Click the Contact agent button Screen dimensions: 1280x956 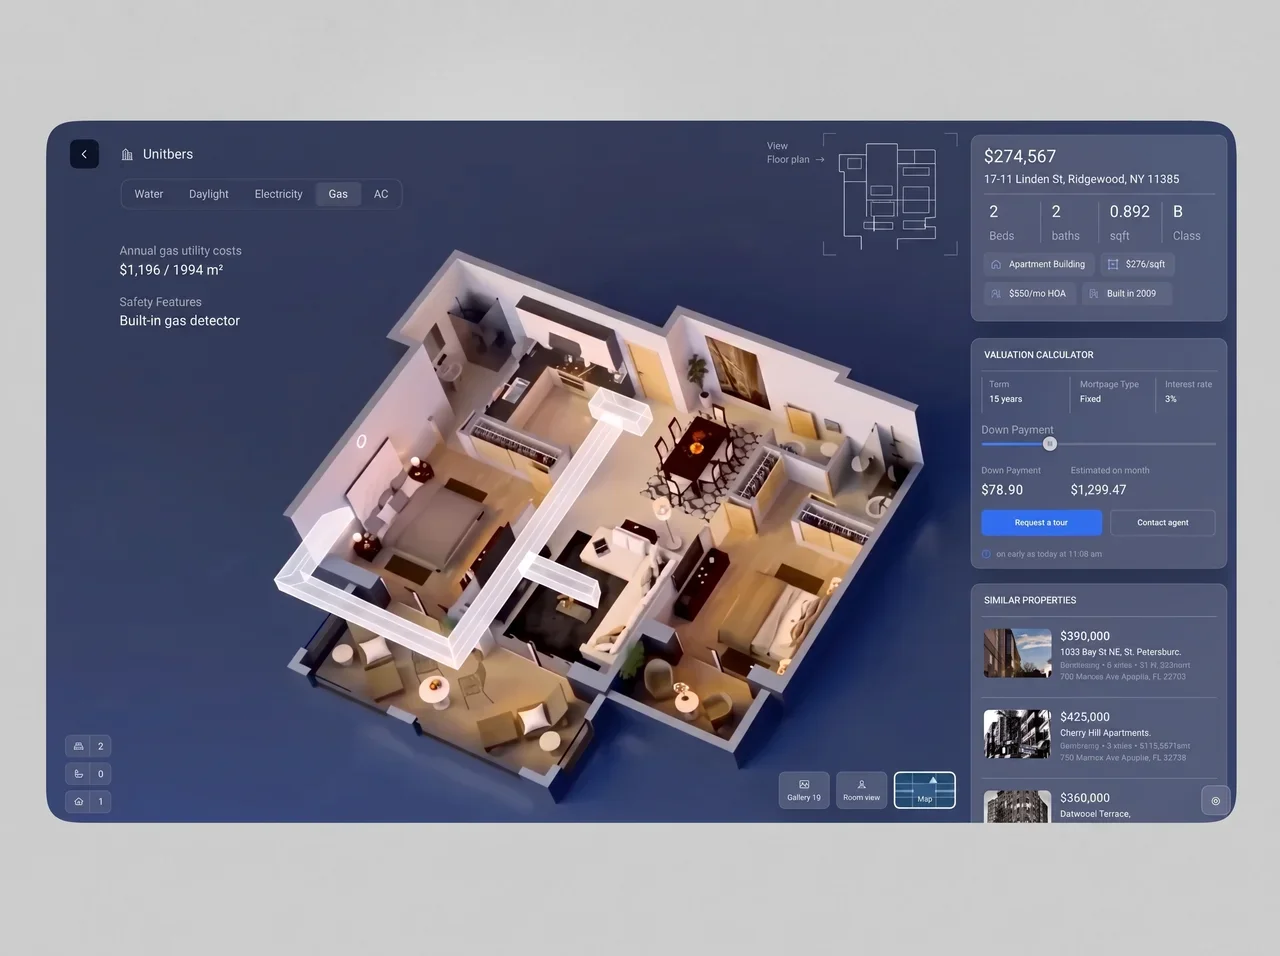(x=1162, y=523)
